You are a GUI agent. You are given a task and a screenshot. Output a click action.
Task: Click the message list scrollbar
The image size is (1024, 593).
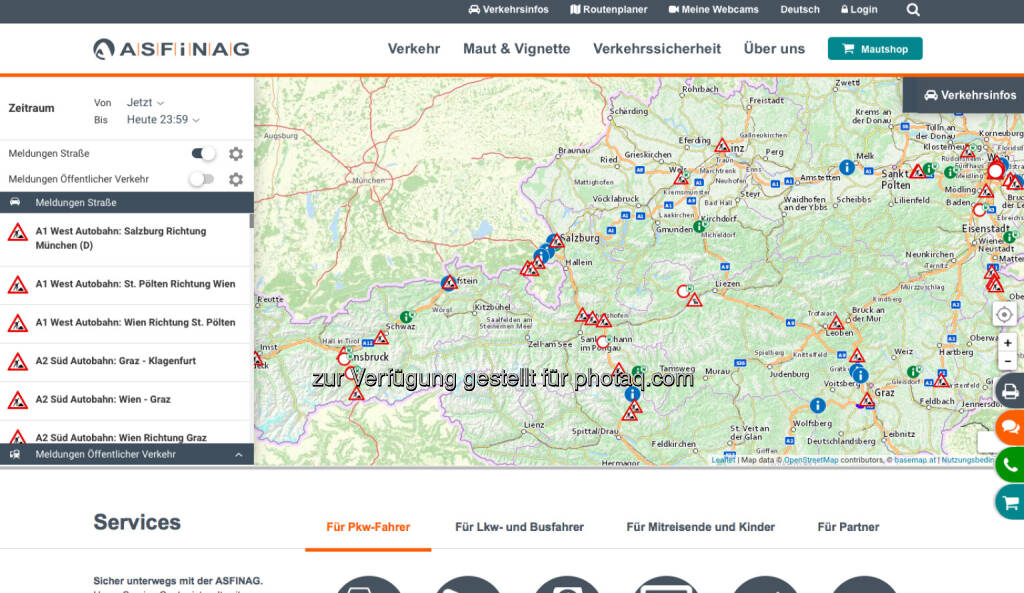(x=251, y=221)
